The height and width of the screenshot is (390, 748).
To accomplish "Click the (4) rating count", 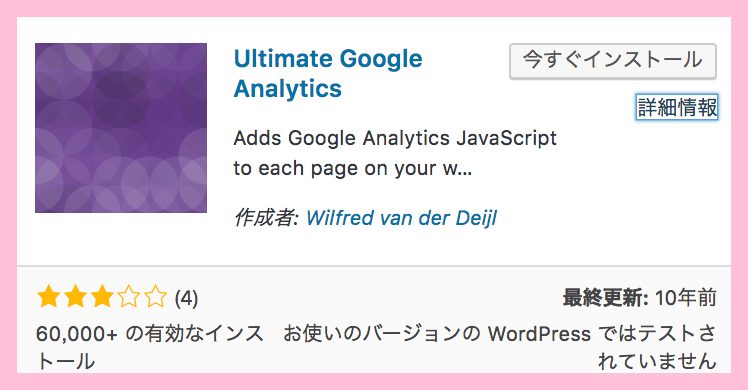I will (x=186, y=298).
